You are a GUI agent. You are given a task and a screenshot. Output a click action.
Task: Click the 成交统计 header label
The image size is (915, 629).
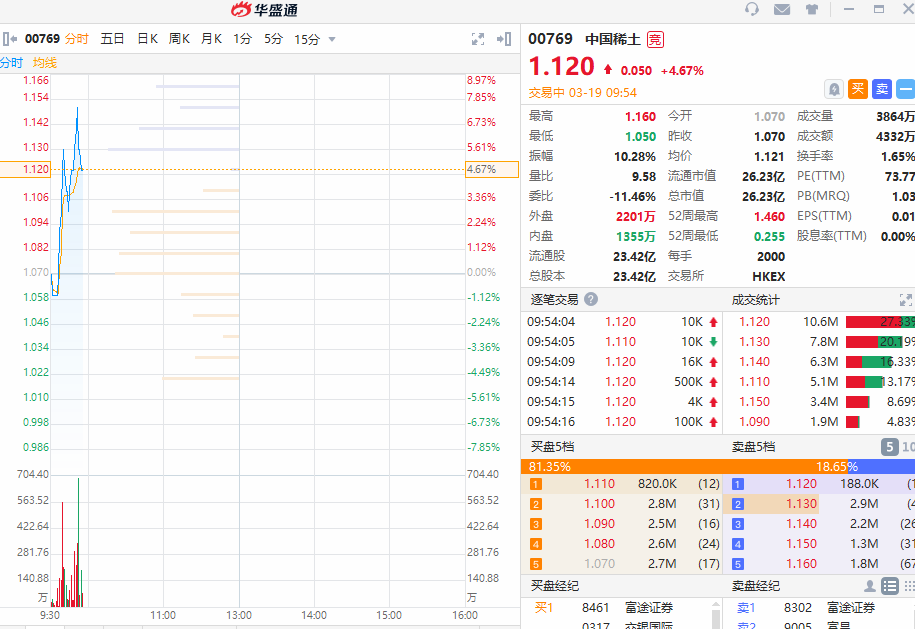[x=756, y=300]
